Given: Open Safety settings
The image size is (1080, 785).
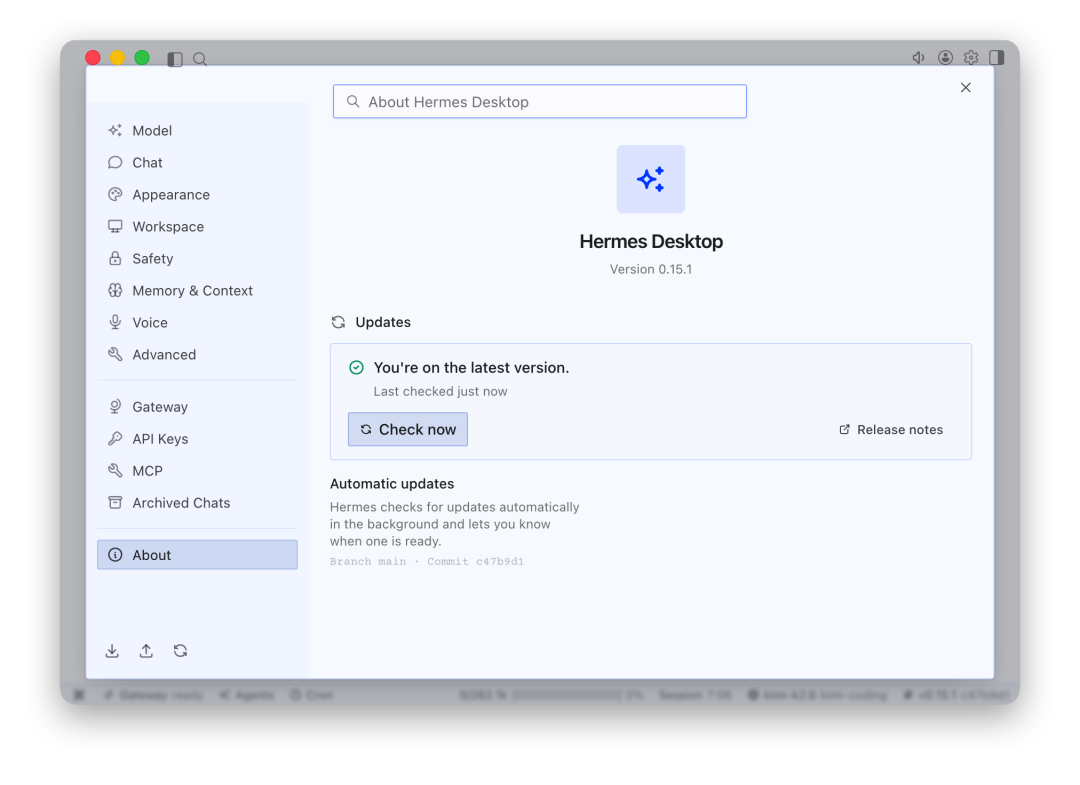Looking at the screenshot, I should tap(198, 259).
